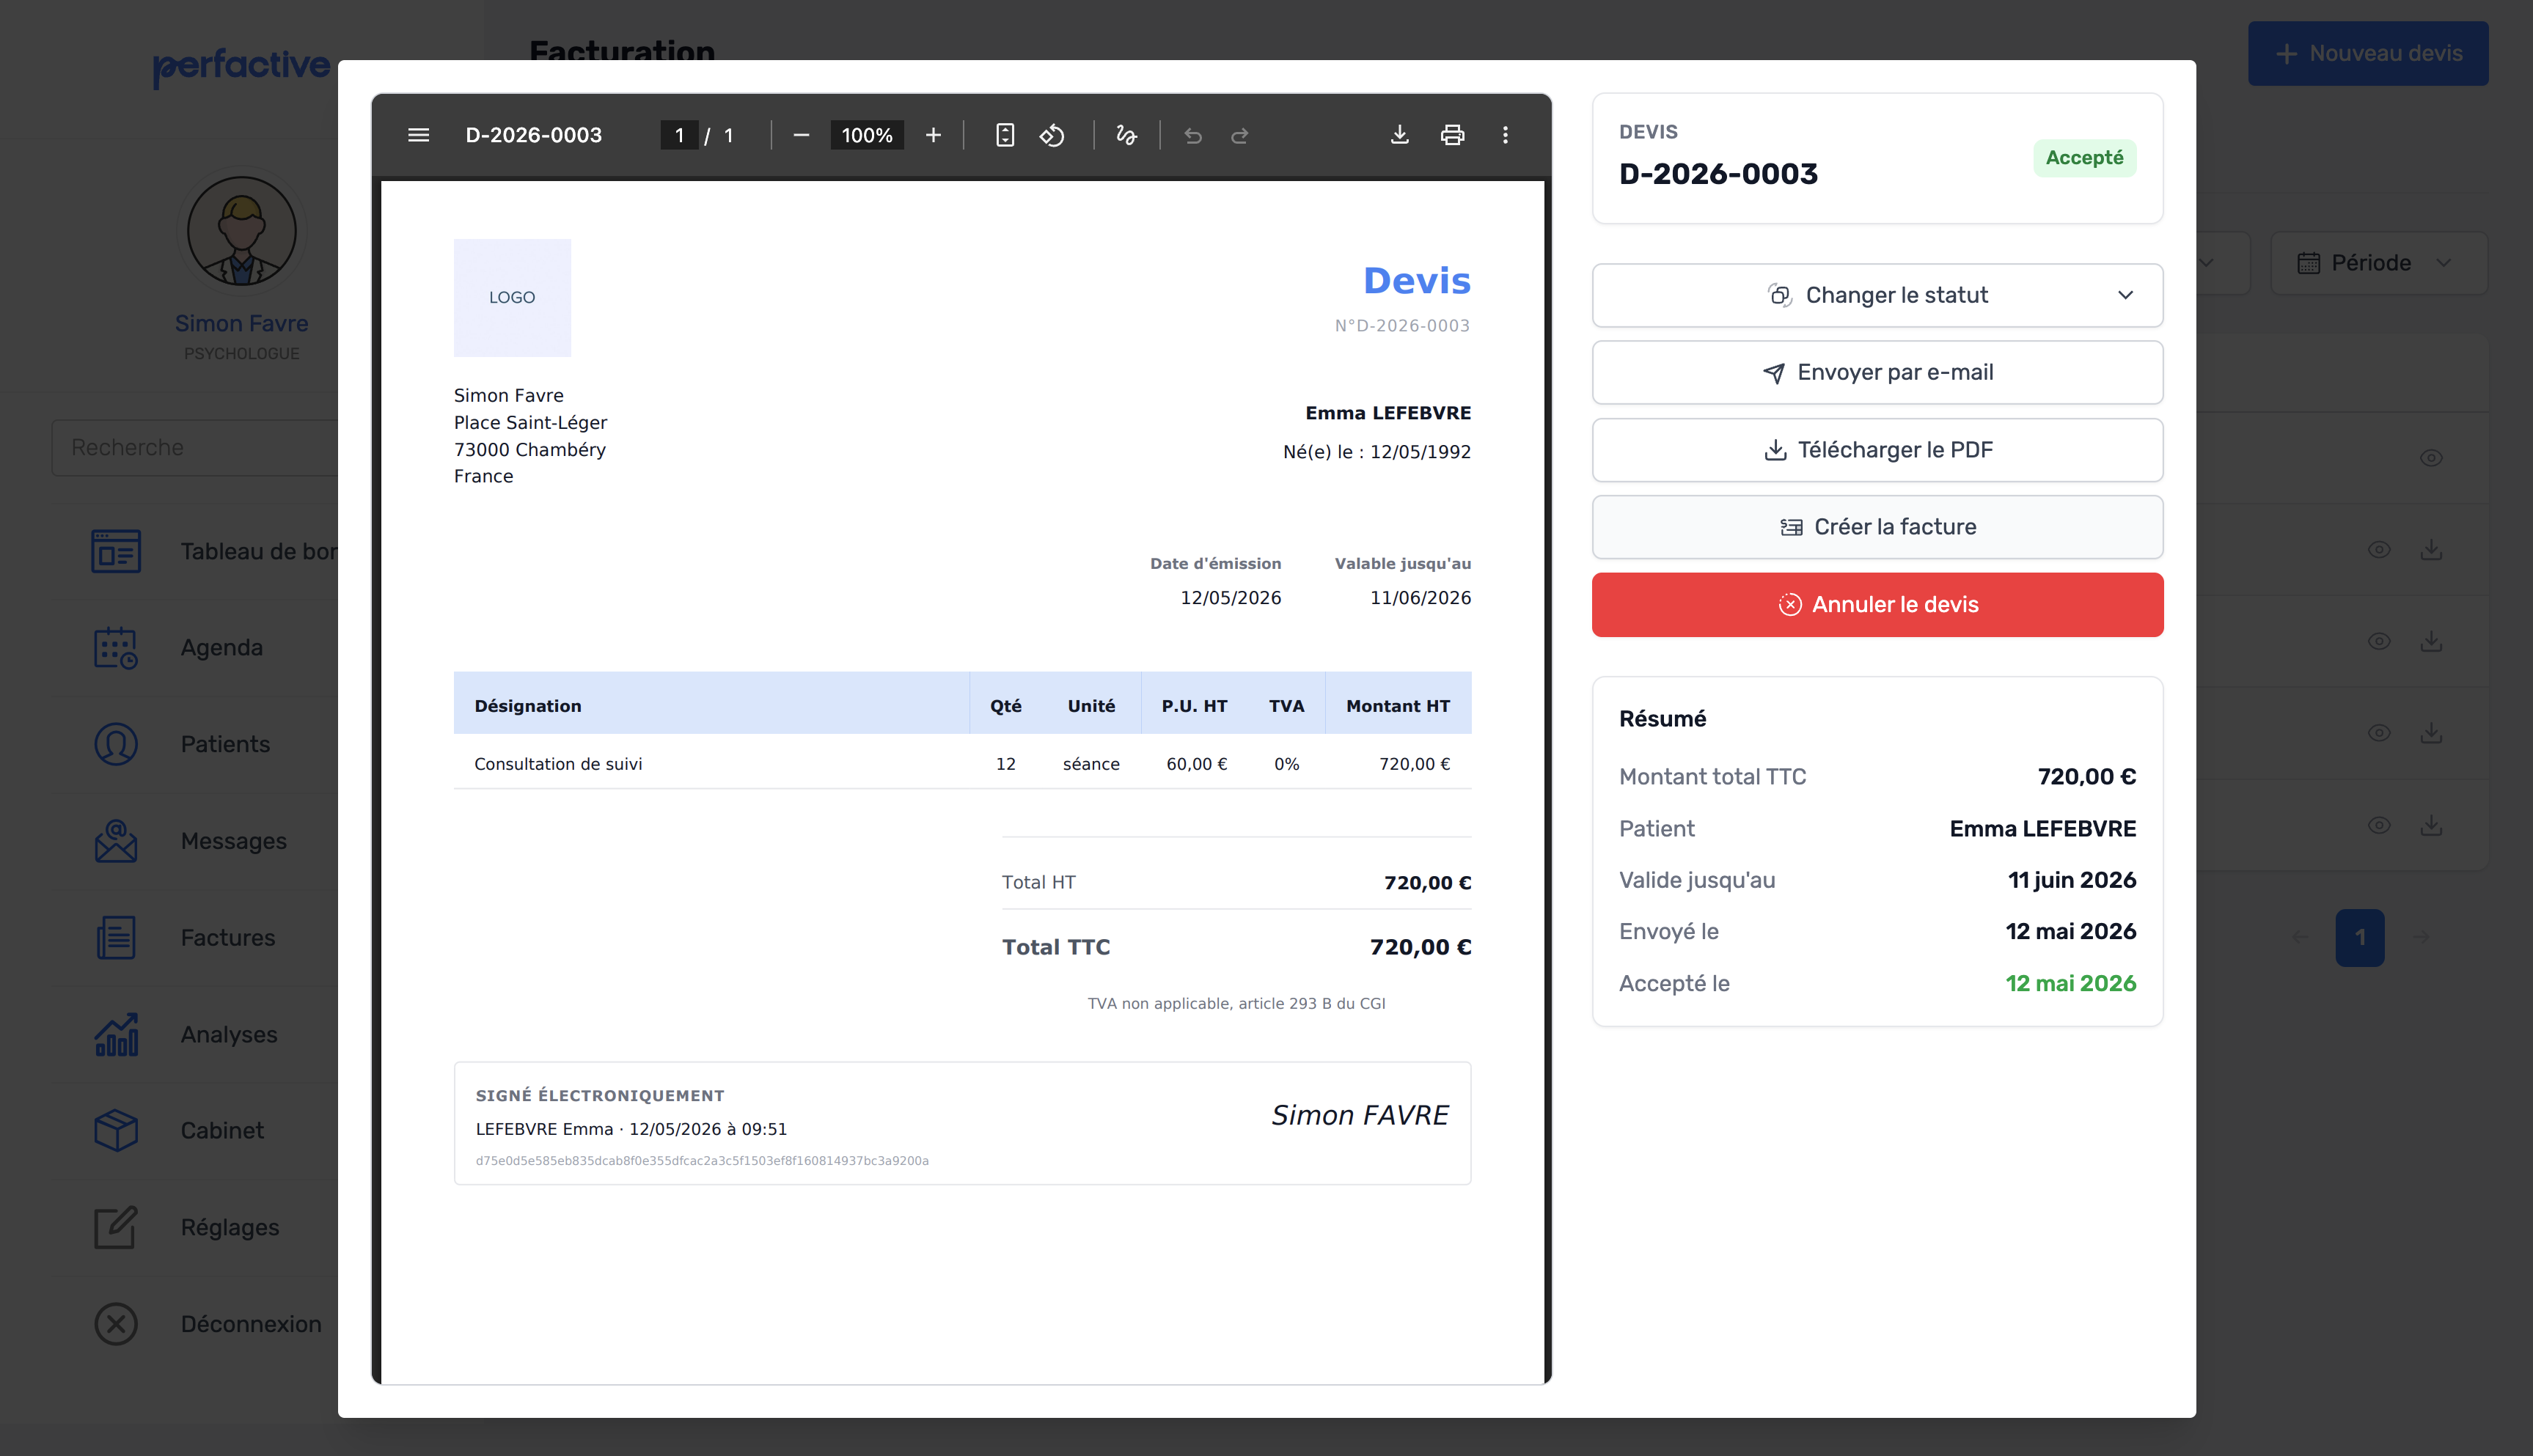The image size is (2533, 1456).
Task: Click the fit-to-page icon in PDF toolbar
Action: [x=1005, y=135]
